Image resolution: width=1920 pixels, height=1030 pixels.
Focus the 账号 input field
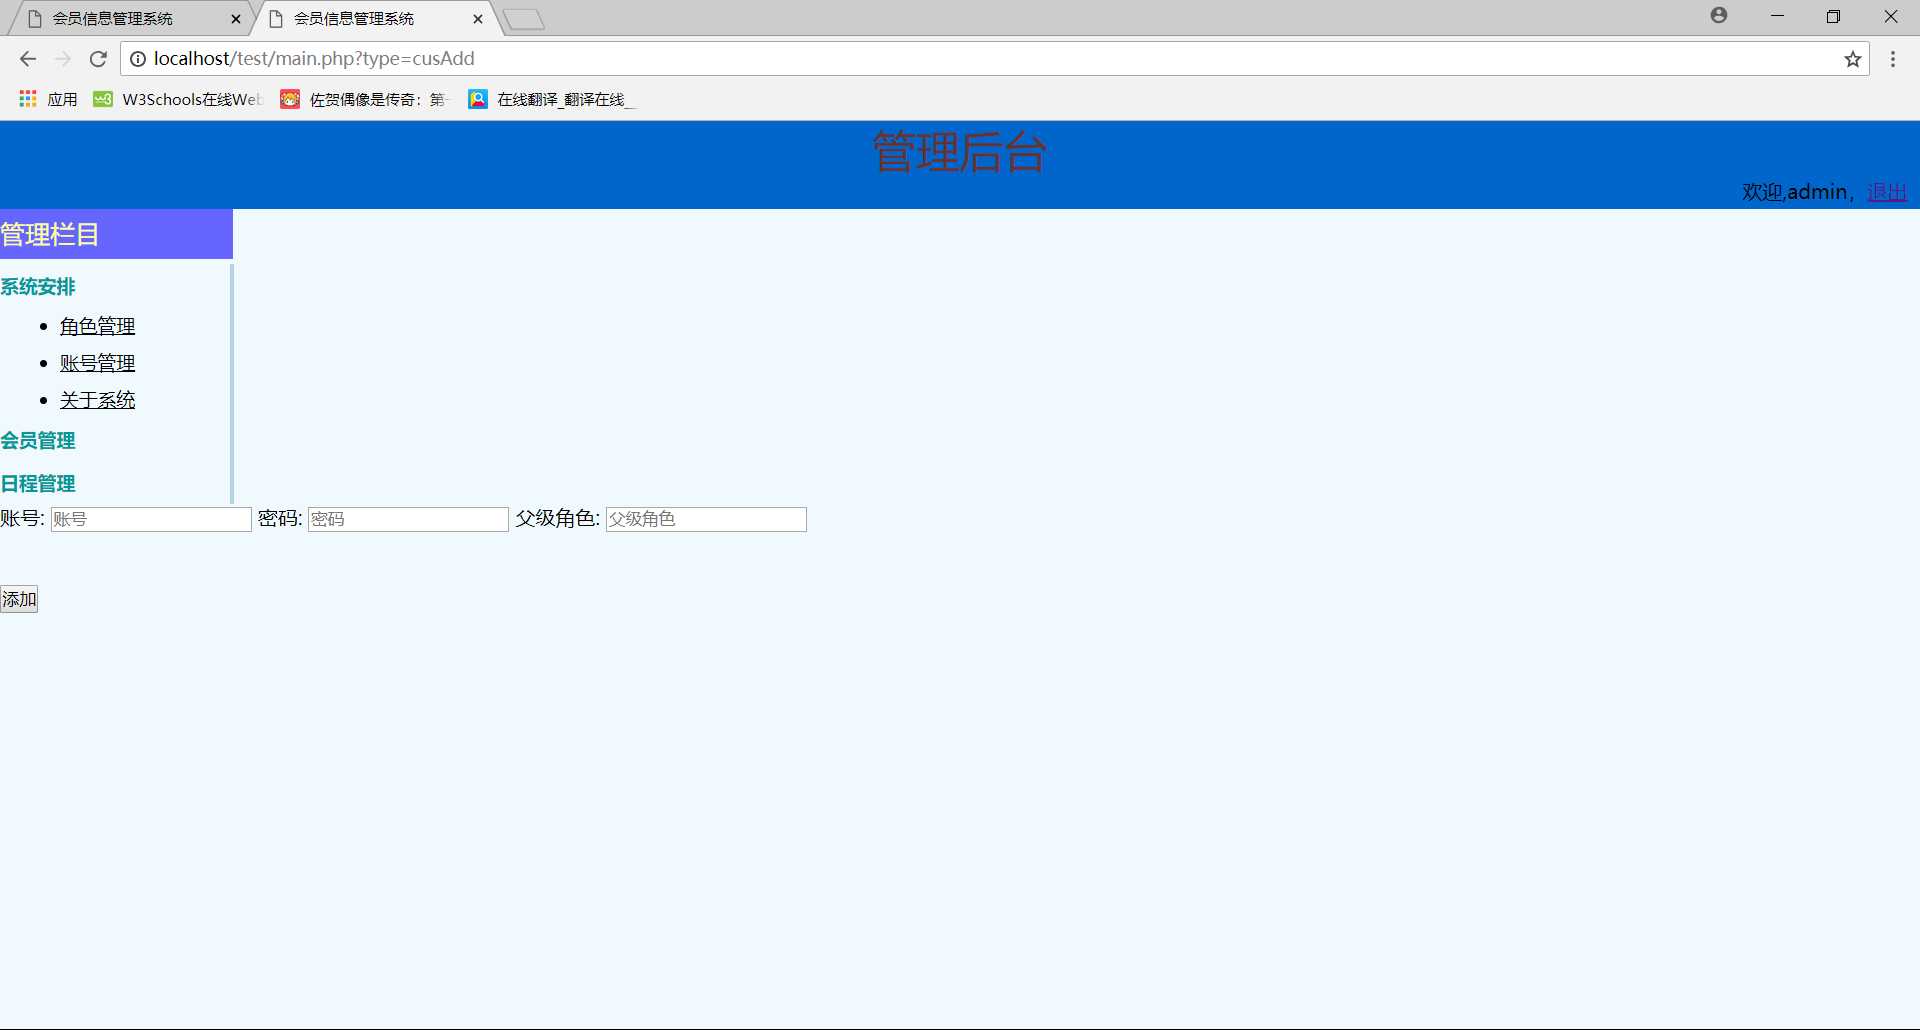(151, 519)
